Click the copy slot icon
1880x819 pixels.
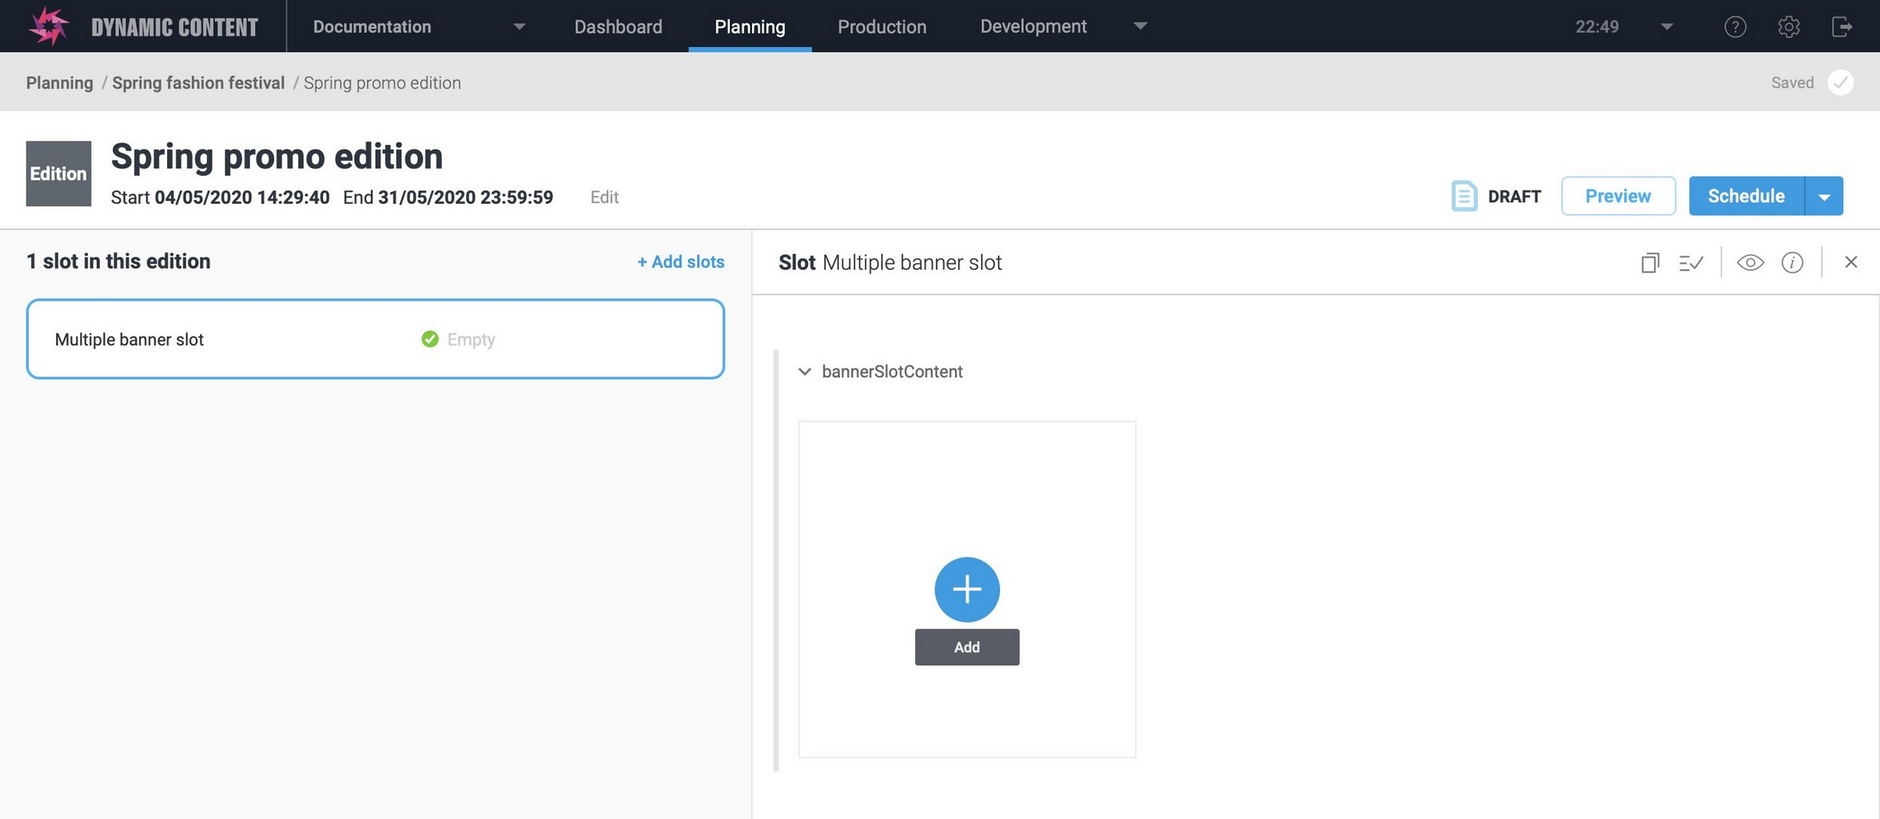pyautogui.click(x=1649, y=263)
